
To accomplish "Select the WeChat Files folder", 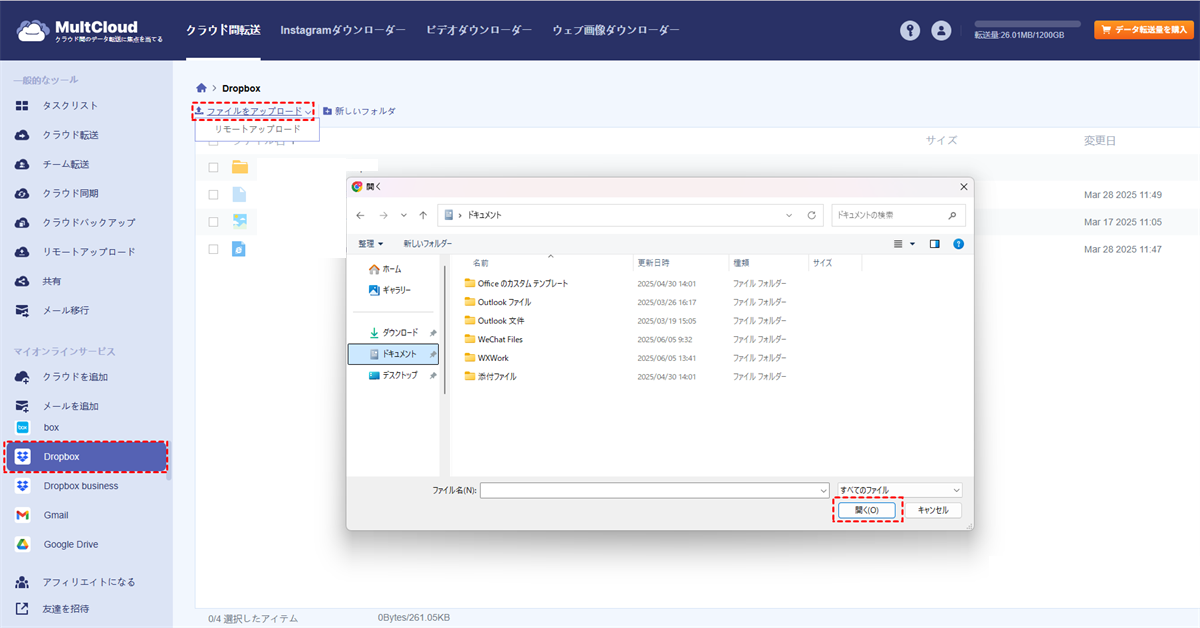I will pyautogui.click(x=493, y=339).
